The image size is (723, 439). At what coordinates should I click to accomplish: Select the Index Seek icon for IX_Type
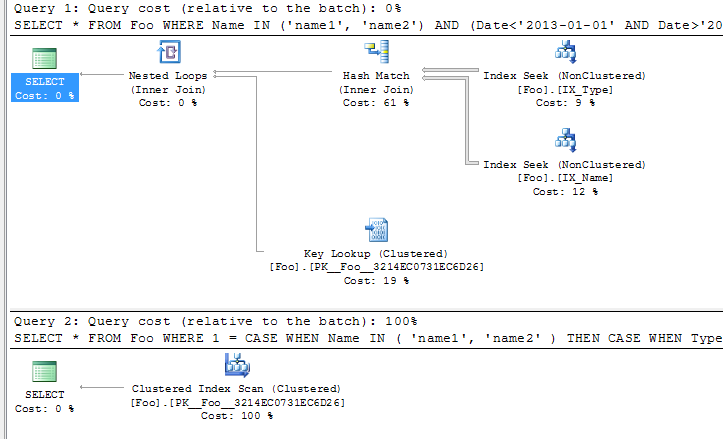[x=564, y=53]
